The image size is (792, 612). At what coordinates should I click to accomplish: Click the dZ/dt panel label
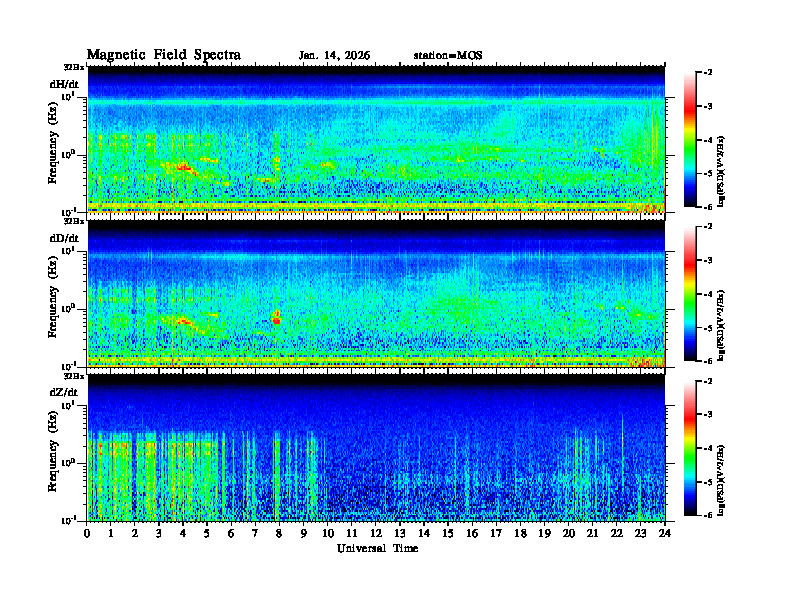click(64, 392)
